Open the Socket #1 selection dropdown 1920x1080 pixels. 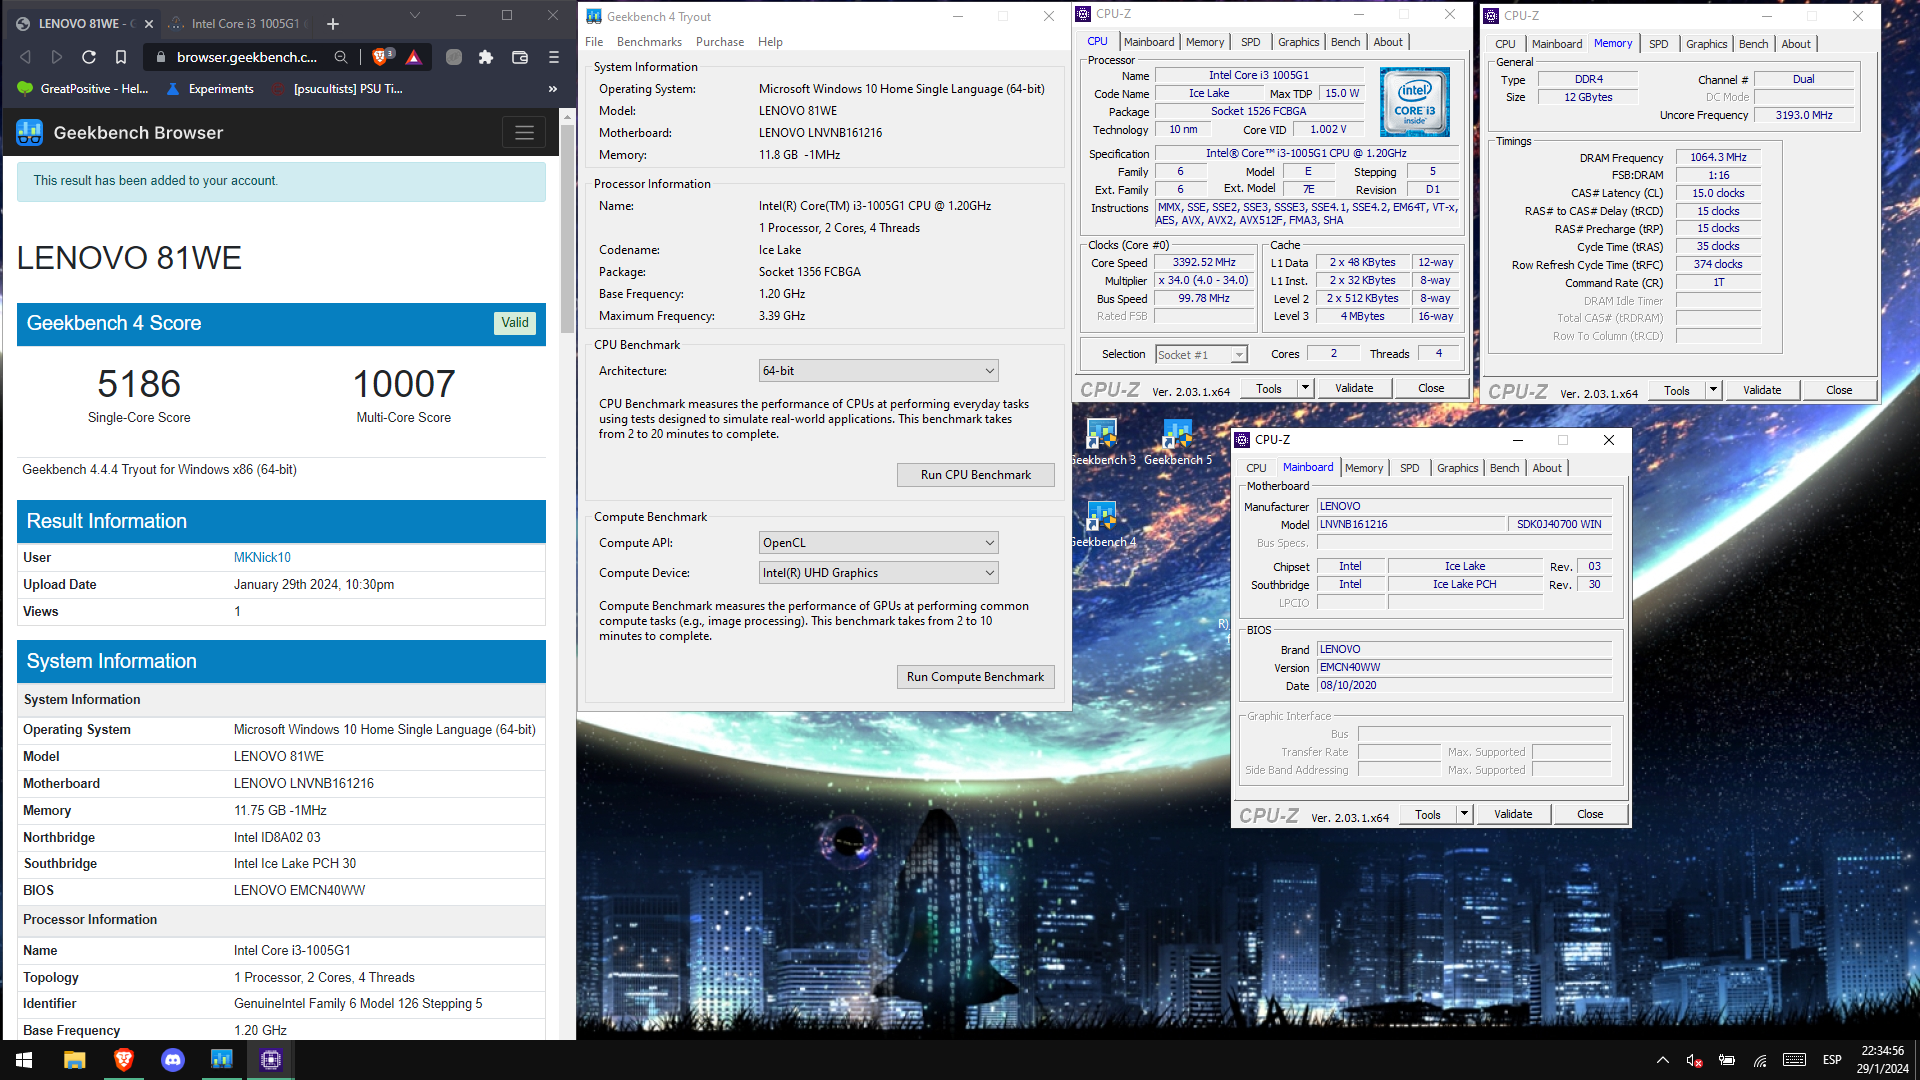click(1201, 355)
